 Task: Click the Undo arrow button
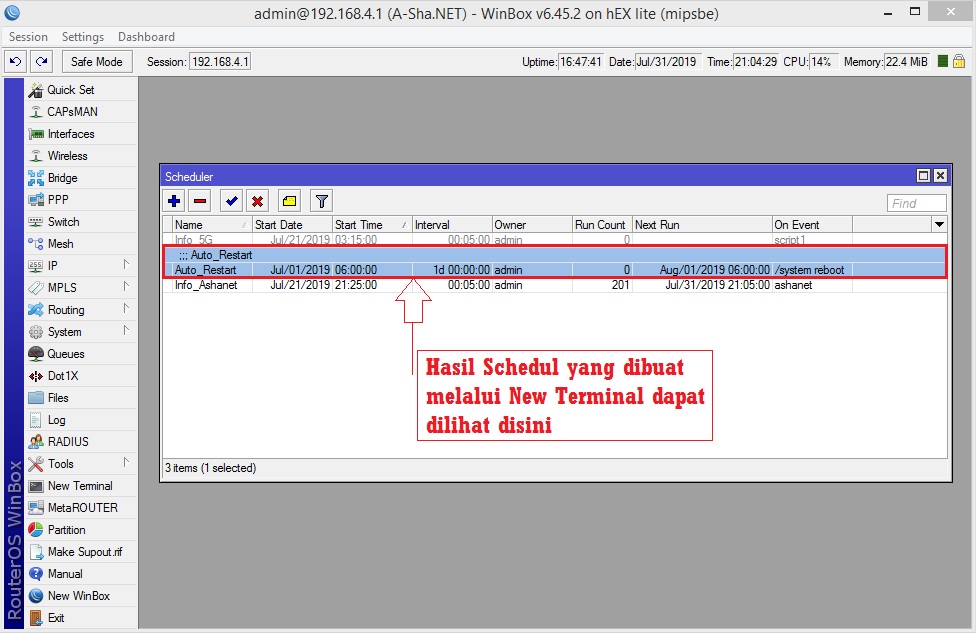point(16,62)
